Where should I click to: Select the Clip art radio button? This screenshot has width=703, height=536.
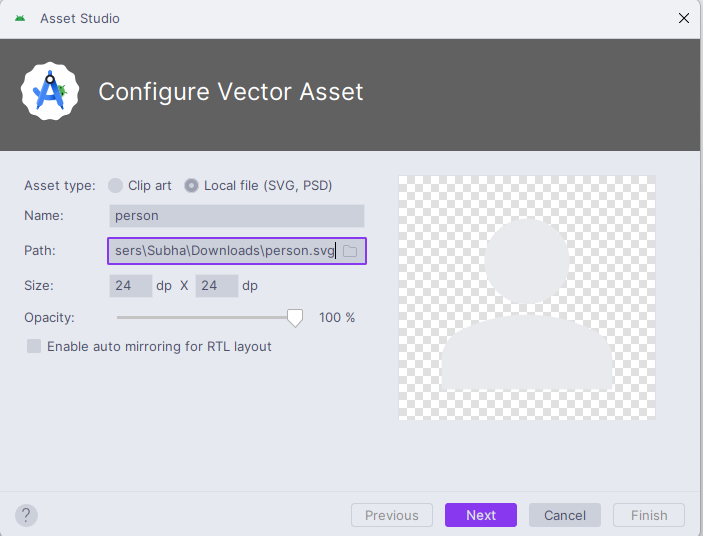click(x=115, y=185)
